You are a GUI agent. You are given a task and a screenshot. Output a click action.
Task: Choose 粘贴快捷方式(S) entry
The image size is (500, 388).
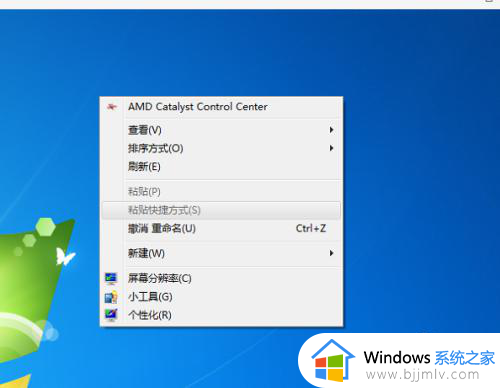pyautogui.click(x=221, y=210)
